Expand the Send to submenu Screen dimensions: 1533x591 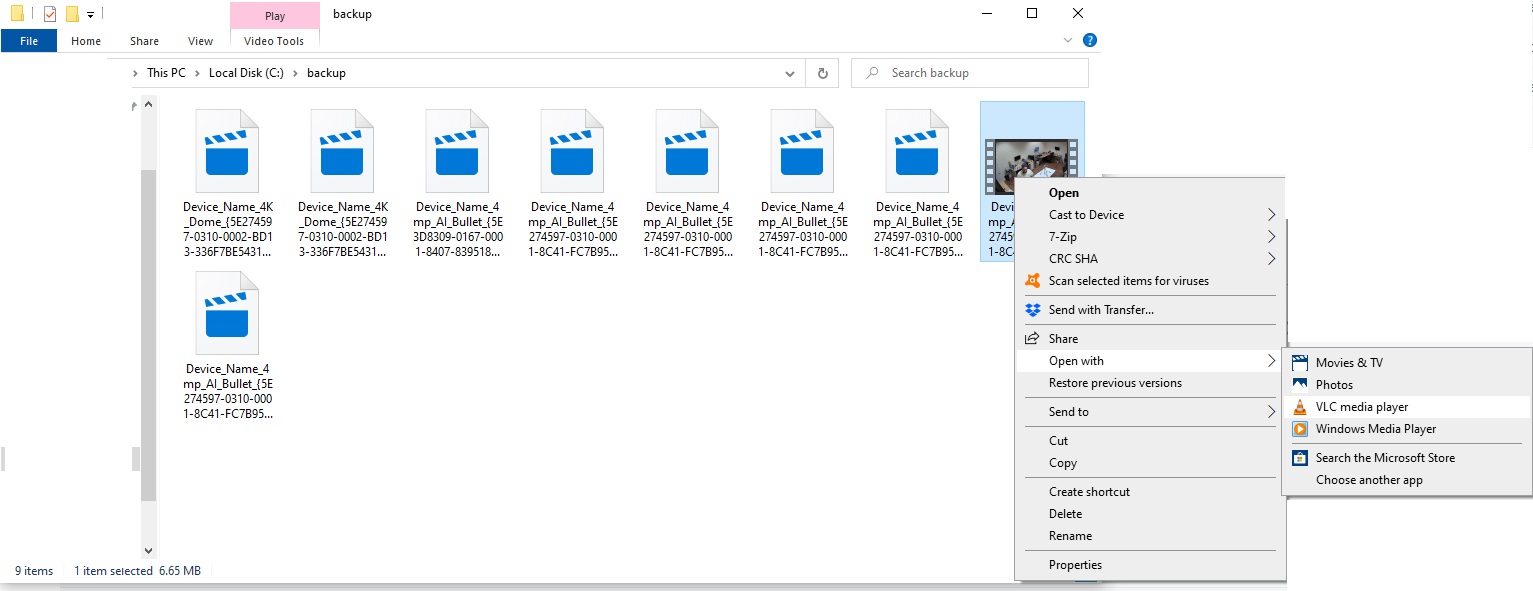pos(1271,412)
